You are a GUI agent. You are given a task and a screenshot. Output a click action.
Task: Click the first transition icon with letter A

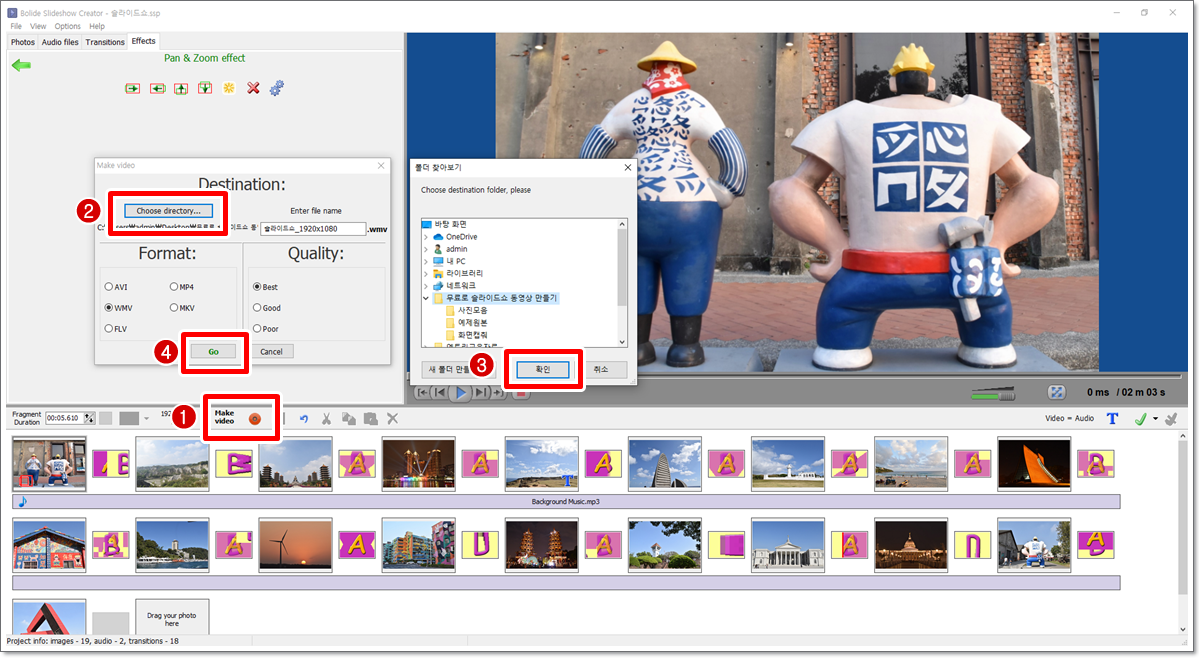pyautogui.click(x=111, y=463)
